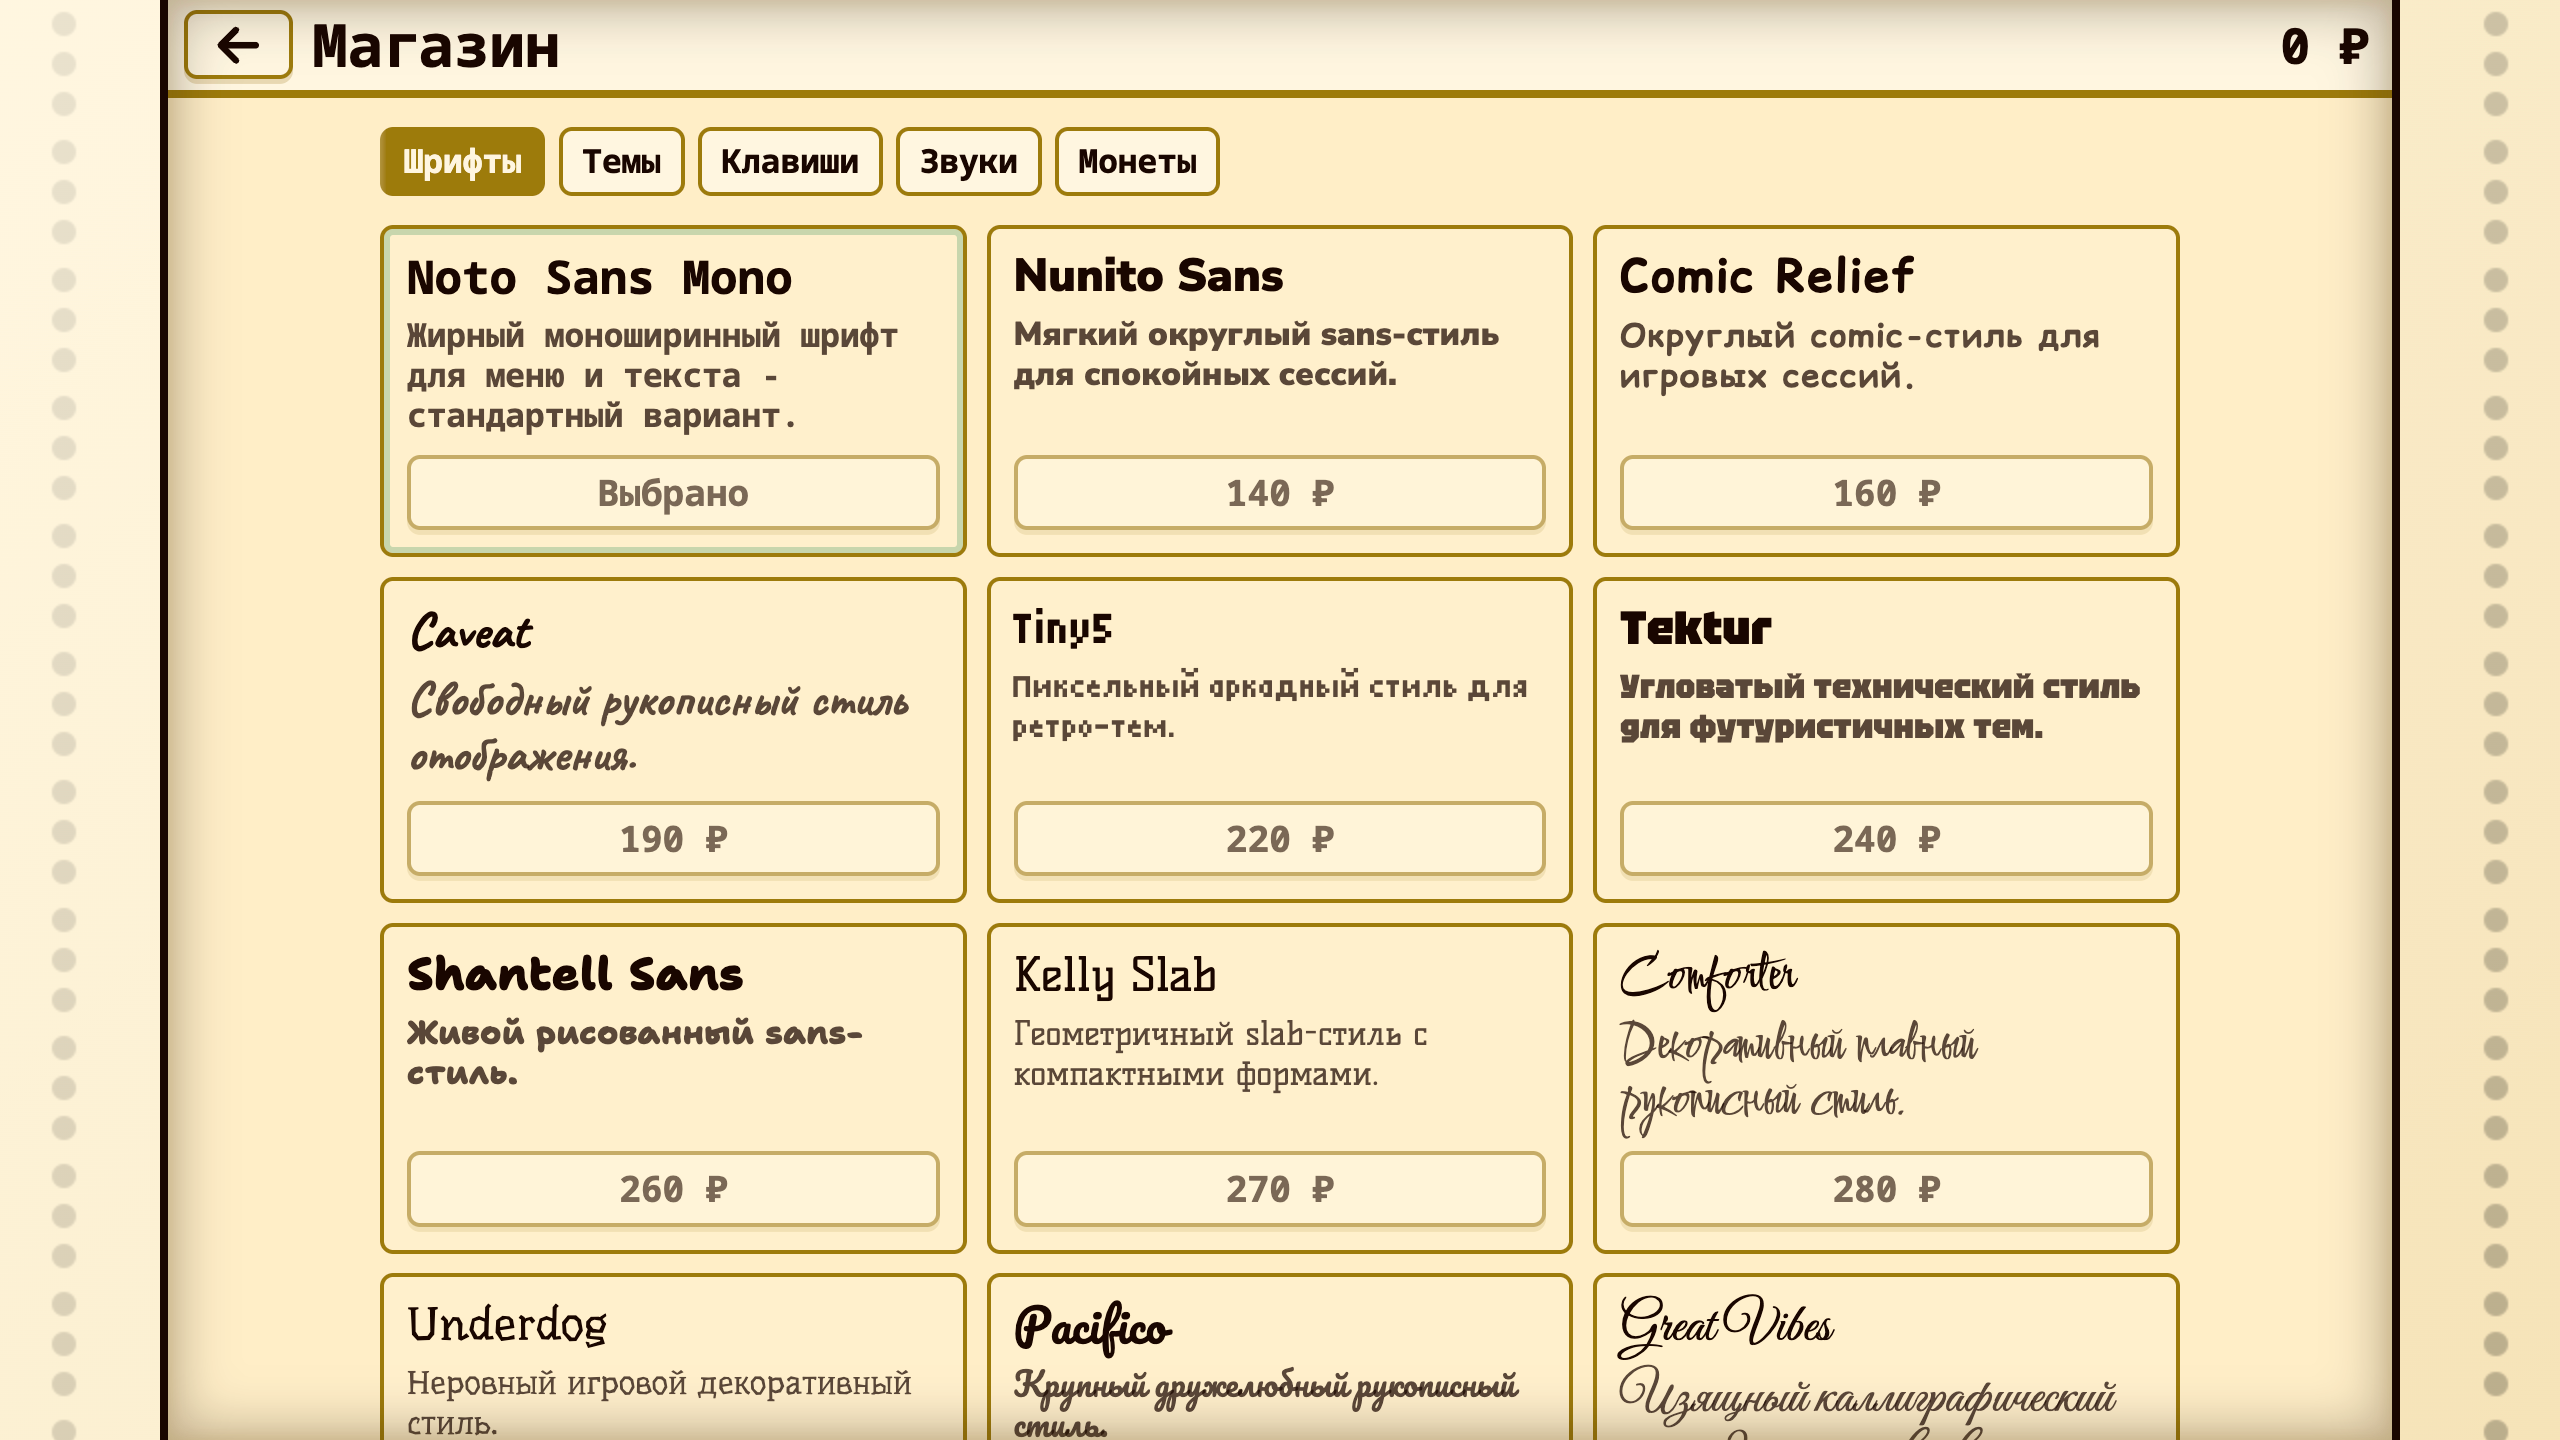Click the Магазин header title
This screenshot has width=2560, height=1440.
click(435, 46)
